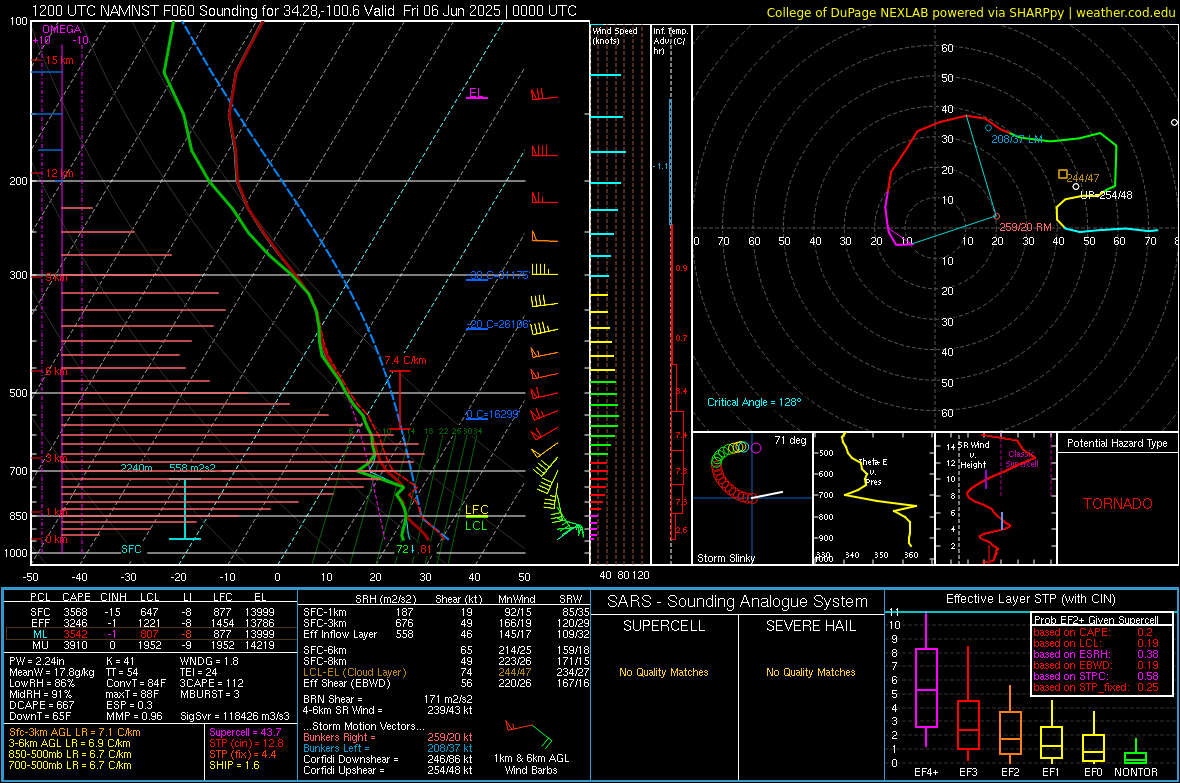Click the SRH (m2/s2) column header
Viewport: 1180px width, 783px height.
tap(387, 599)
